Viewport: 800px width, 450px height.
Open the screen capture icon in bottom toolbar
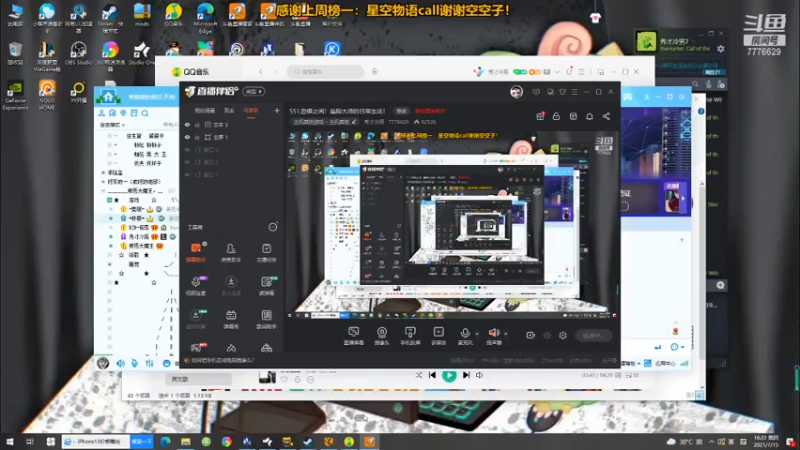pos(354,336)
